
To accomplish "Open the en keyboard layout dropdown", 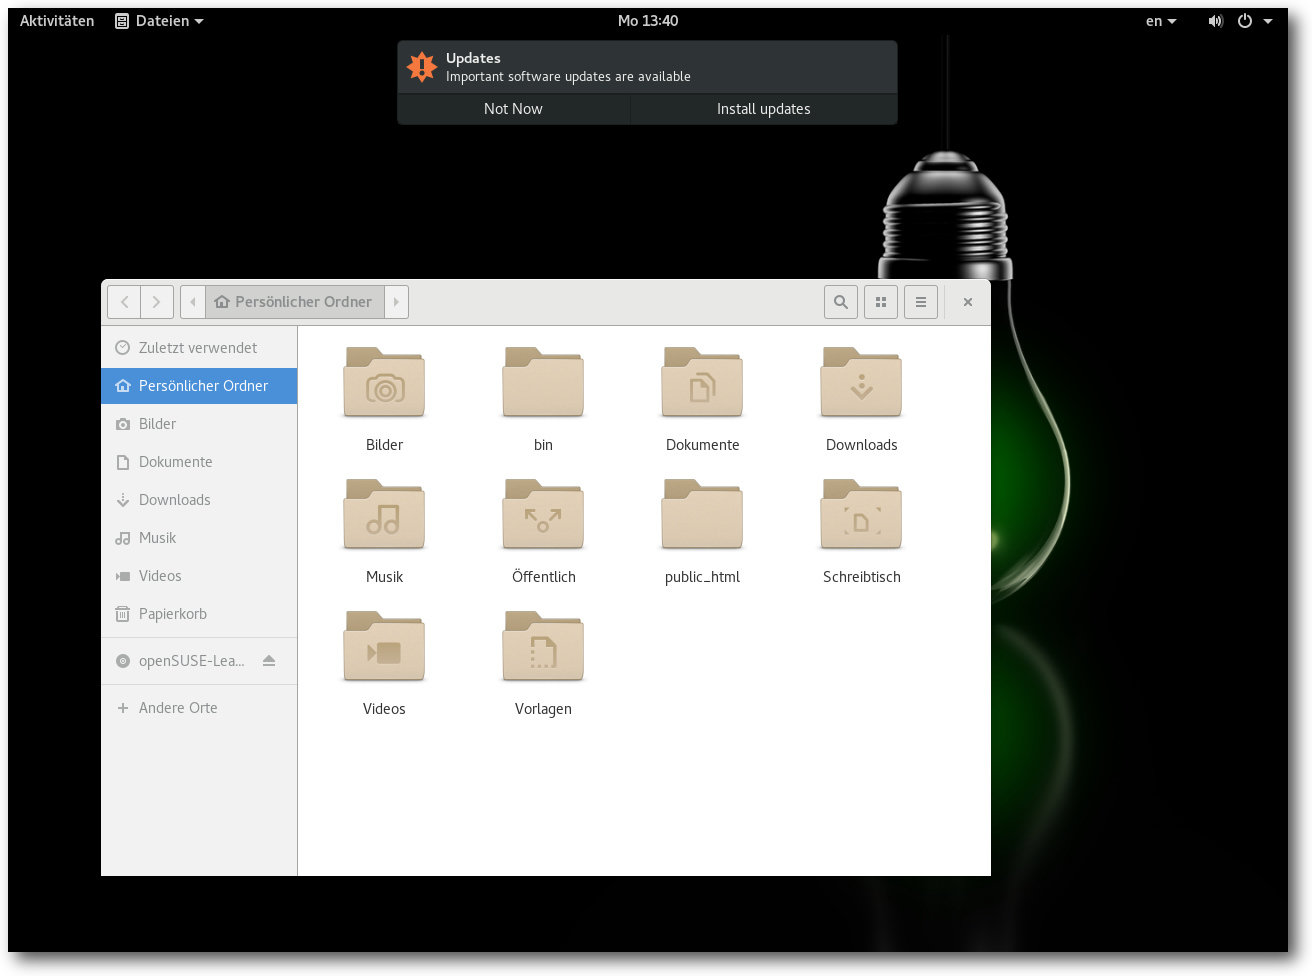I will [x=1161, y=21].
